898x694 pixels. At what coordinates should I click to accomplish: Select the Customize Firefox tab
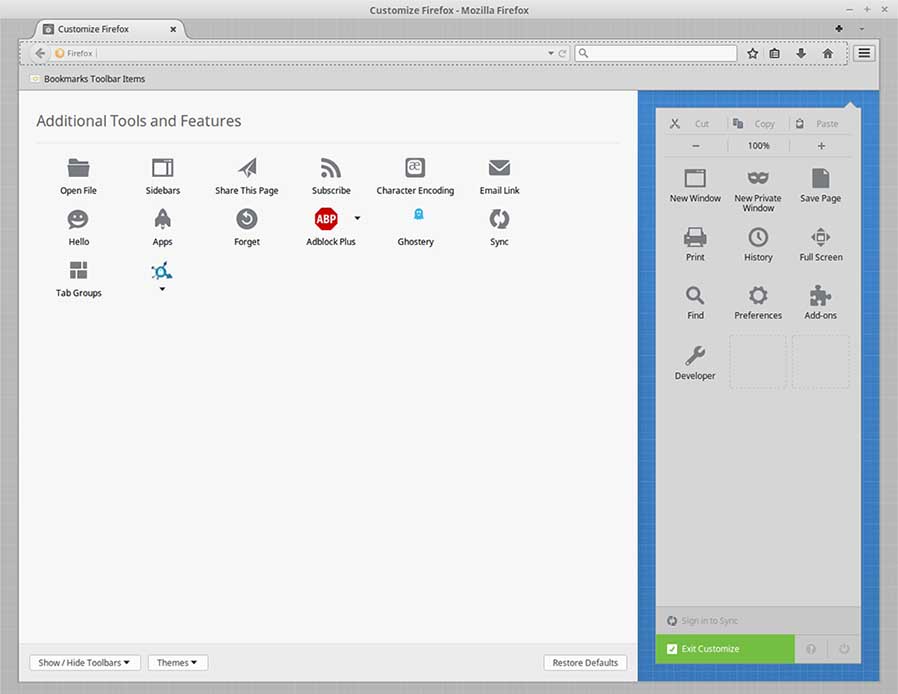[110, 29]
